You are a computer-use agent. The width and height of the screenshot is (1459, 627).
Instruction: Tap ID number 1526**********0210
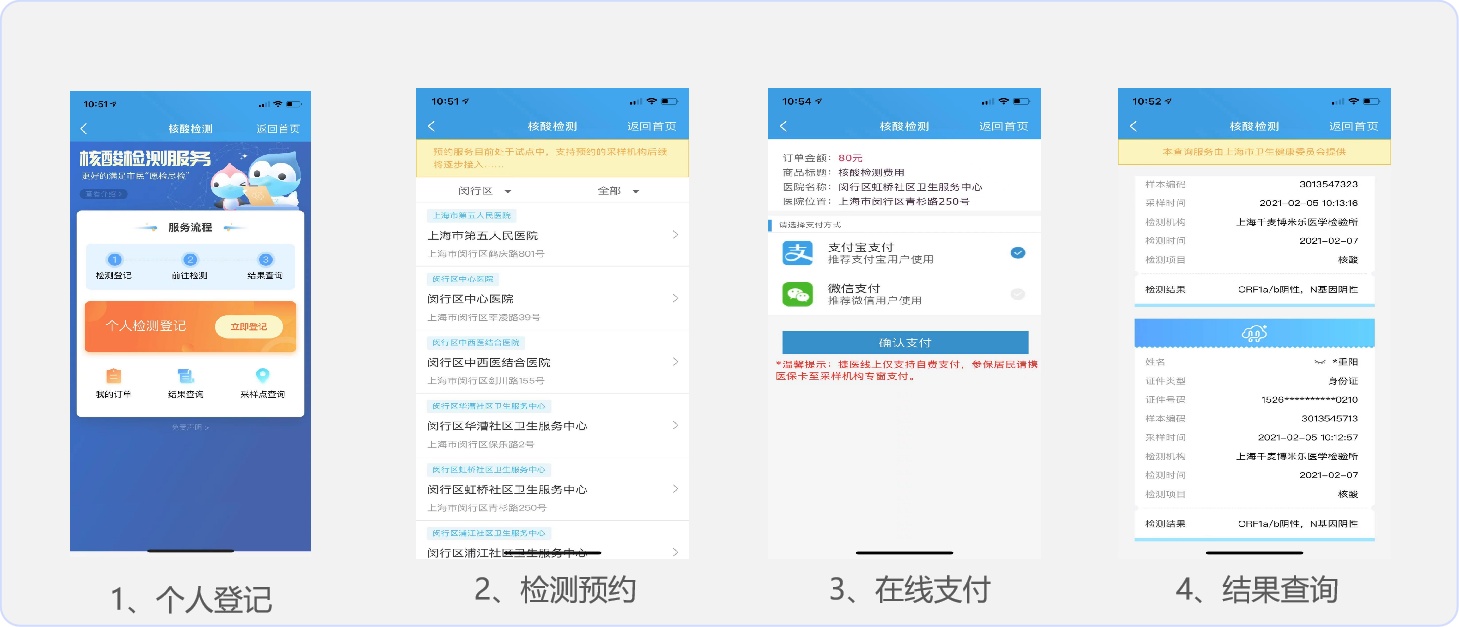point(1310,399)
